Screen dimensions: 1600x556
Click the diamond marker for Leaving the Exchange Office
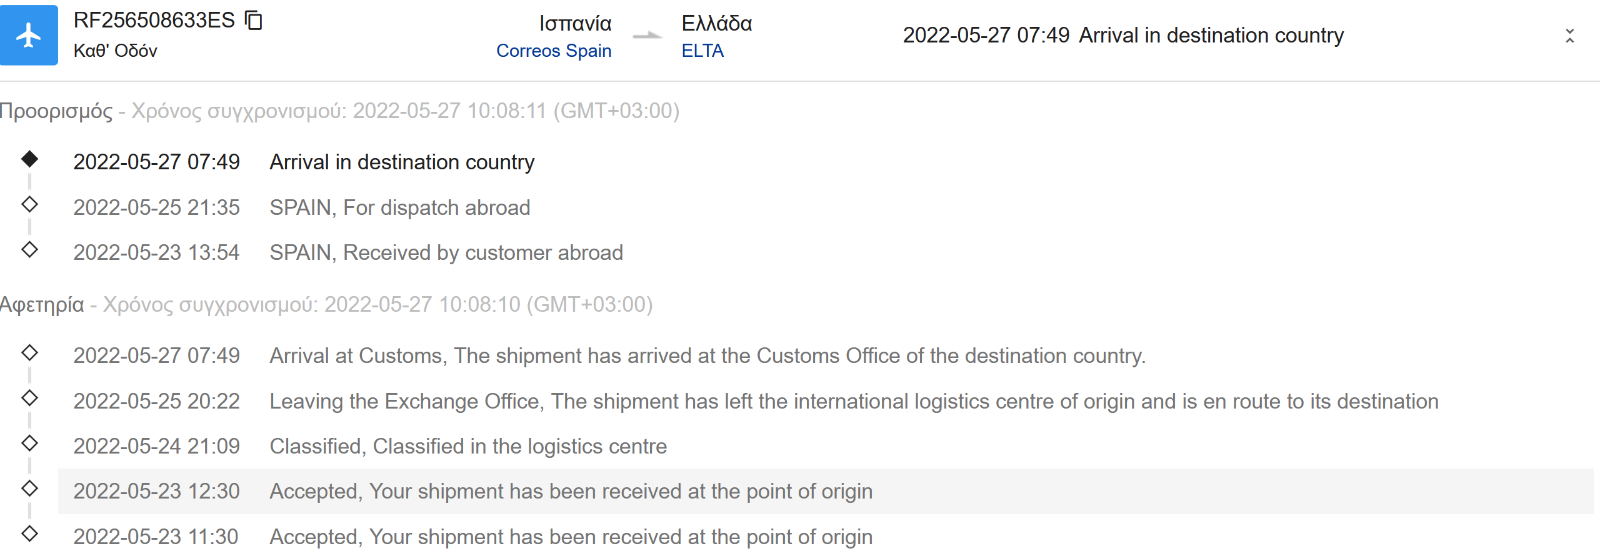pos(30,398)
